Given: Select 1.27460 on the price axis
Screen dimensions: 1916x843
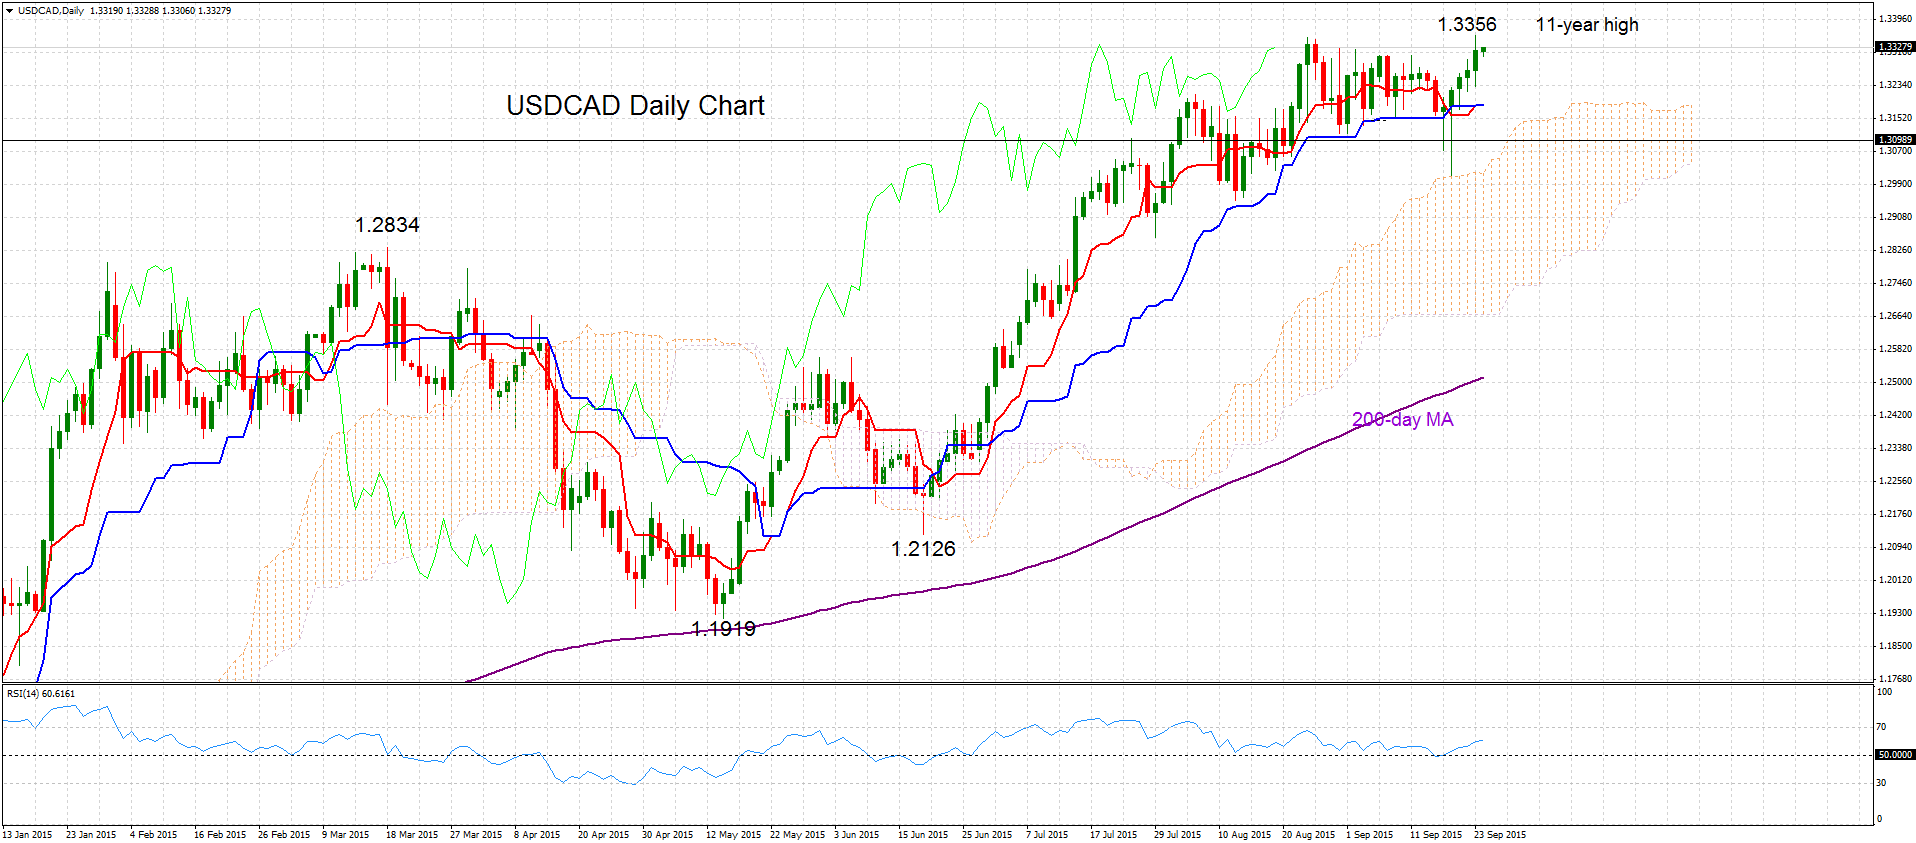Looking at the screenshot, I should (x=1895, y=283).
